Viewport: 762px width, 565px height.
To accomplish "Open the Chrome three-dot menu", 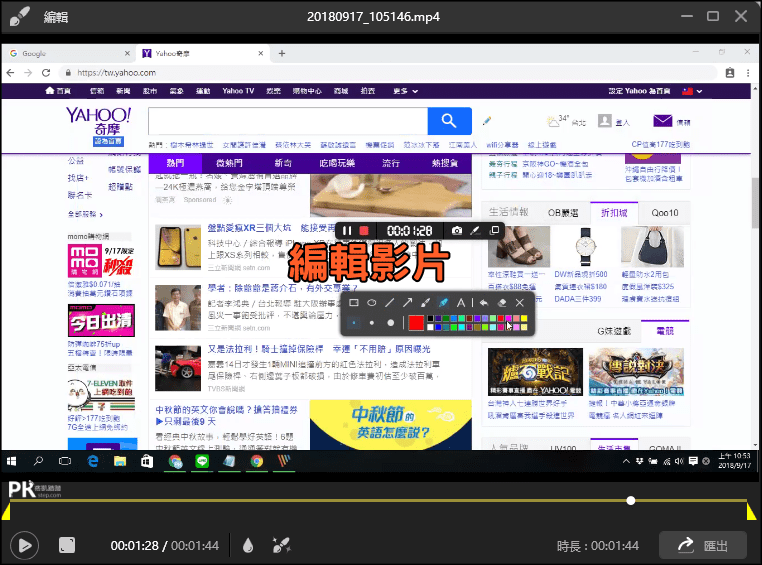I will pyautogui.click(x=748, y=73).
